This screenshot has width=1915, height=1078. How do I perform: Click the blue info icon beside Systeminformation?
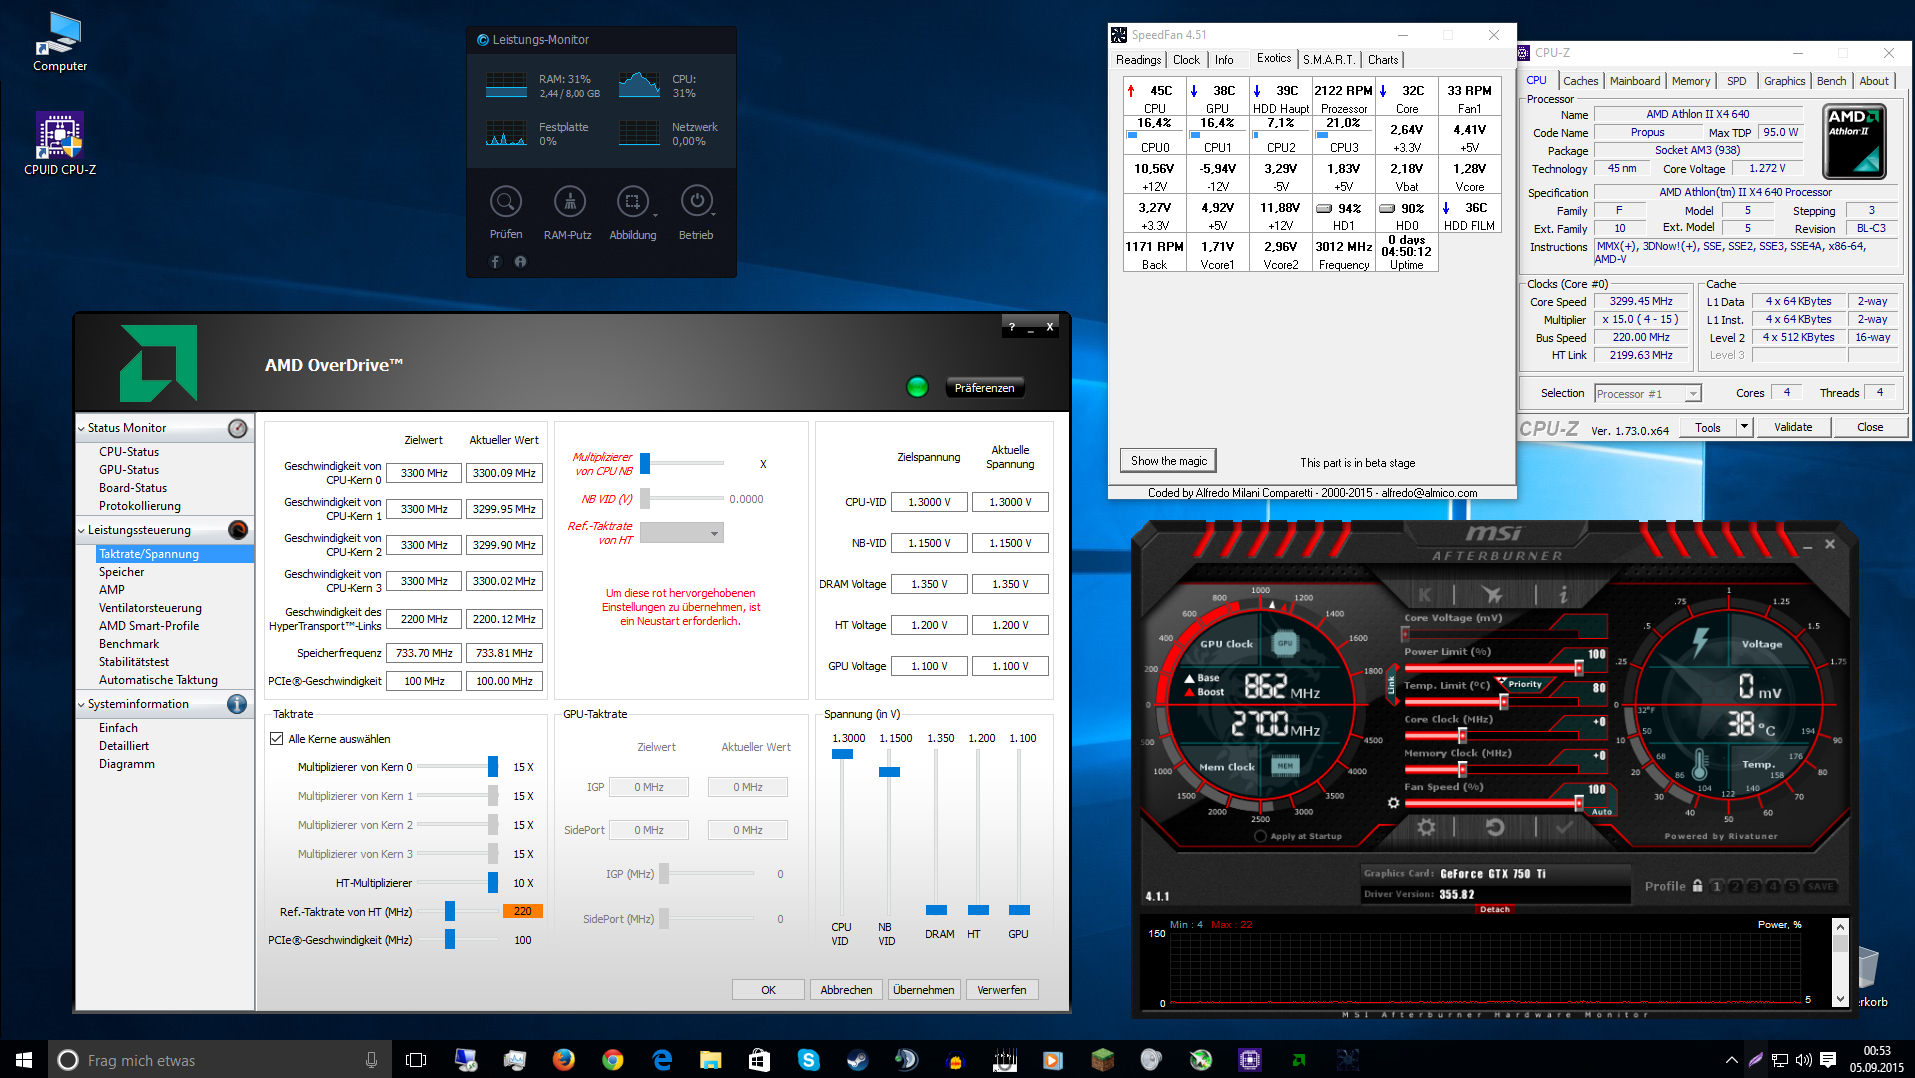click(237, 704)
